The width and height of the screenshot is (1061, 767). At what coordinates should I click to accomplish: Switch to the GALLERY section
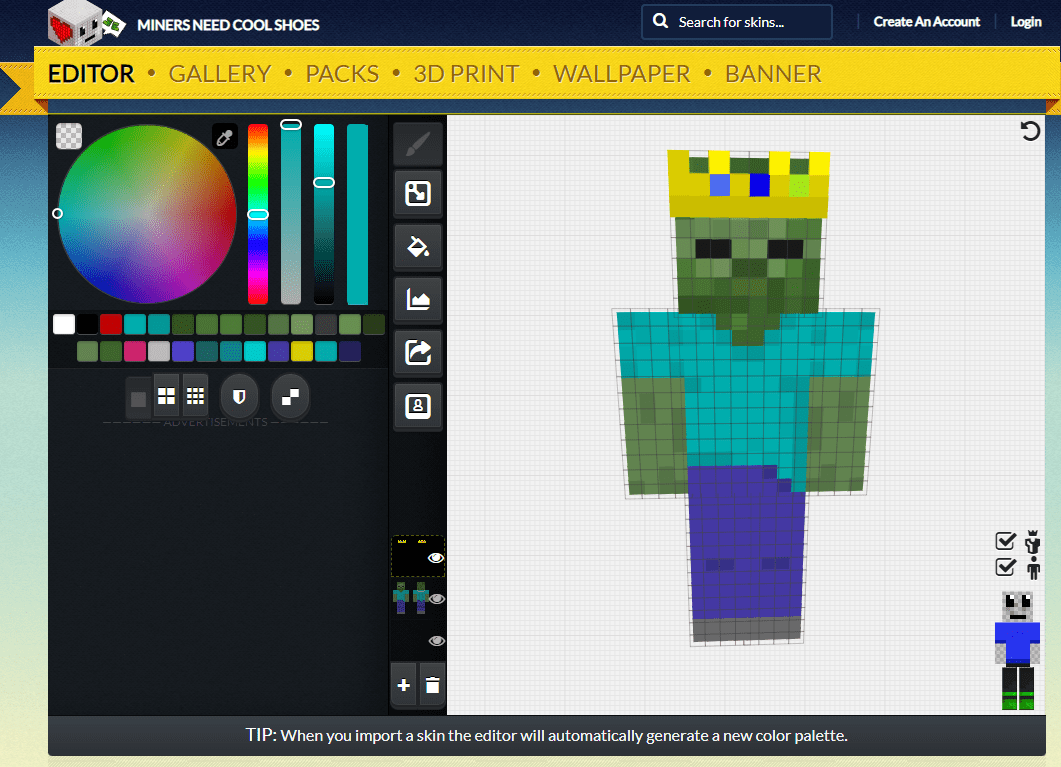point(220,73)
